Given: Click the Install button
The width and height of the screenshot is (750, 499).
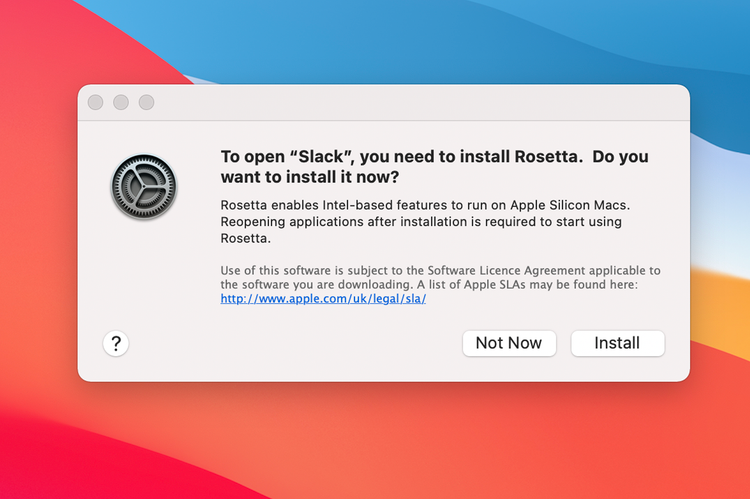Looking at the screenshot, I should [x=617, y=343].
